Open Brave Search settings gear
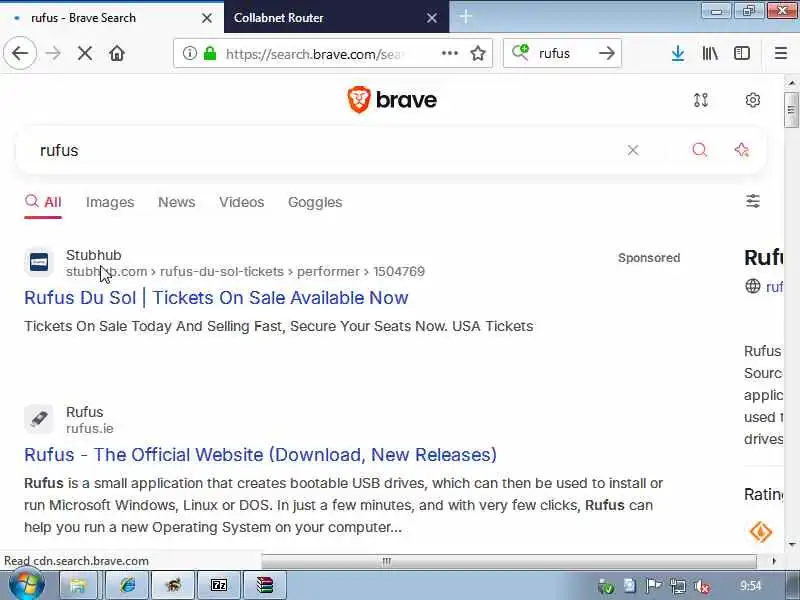Image resolution: width=800 pixels, height=600 pixels. [x=753, y=100]
